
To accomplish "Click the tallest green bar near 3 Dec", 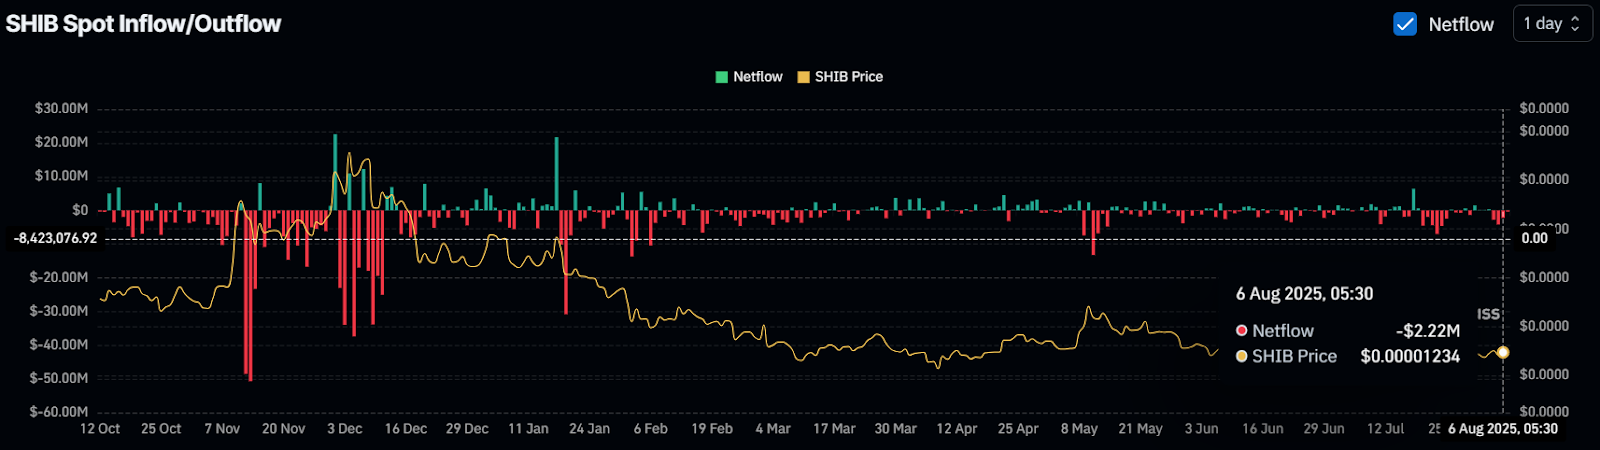I will [x=335, y=172].
